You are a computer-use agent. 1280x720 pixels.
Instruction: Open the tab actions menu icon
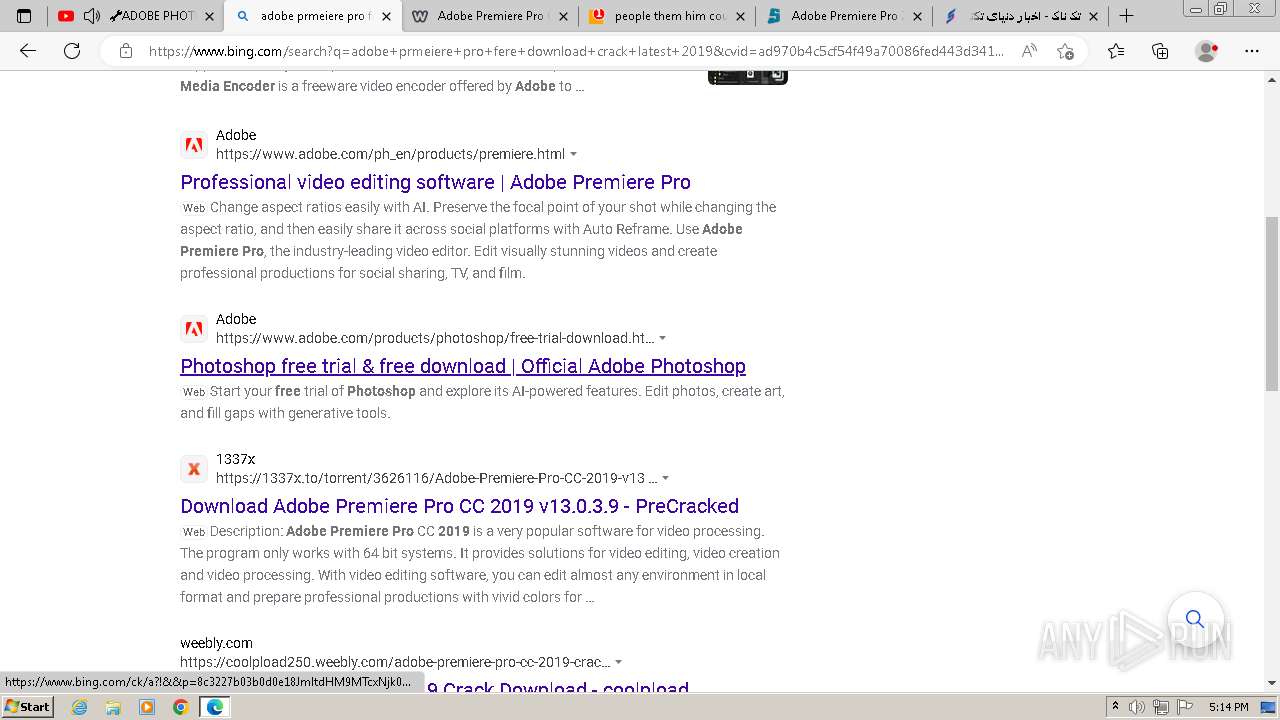[24, 16]
